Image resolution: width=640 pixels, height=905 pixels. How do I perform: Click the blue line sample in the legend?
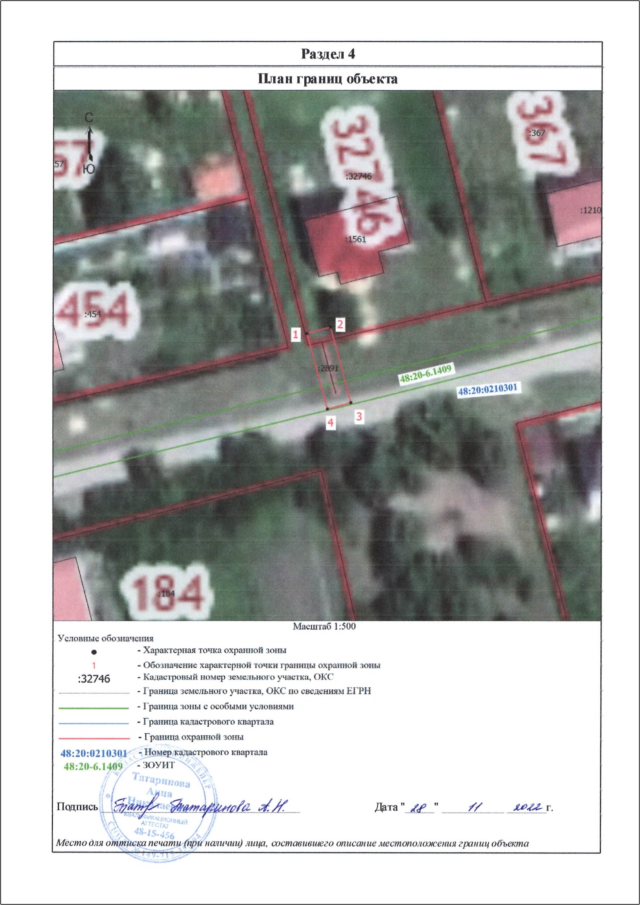pyautogui.click(x=93, y=721)
